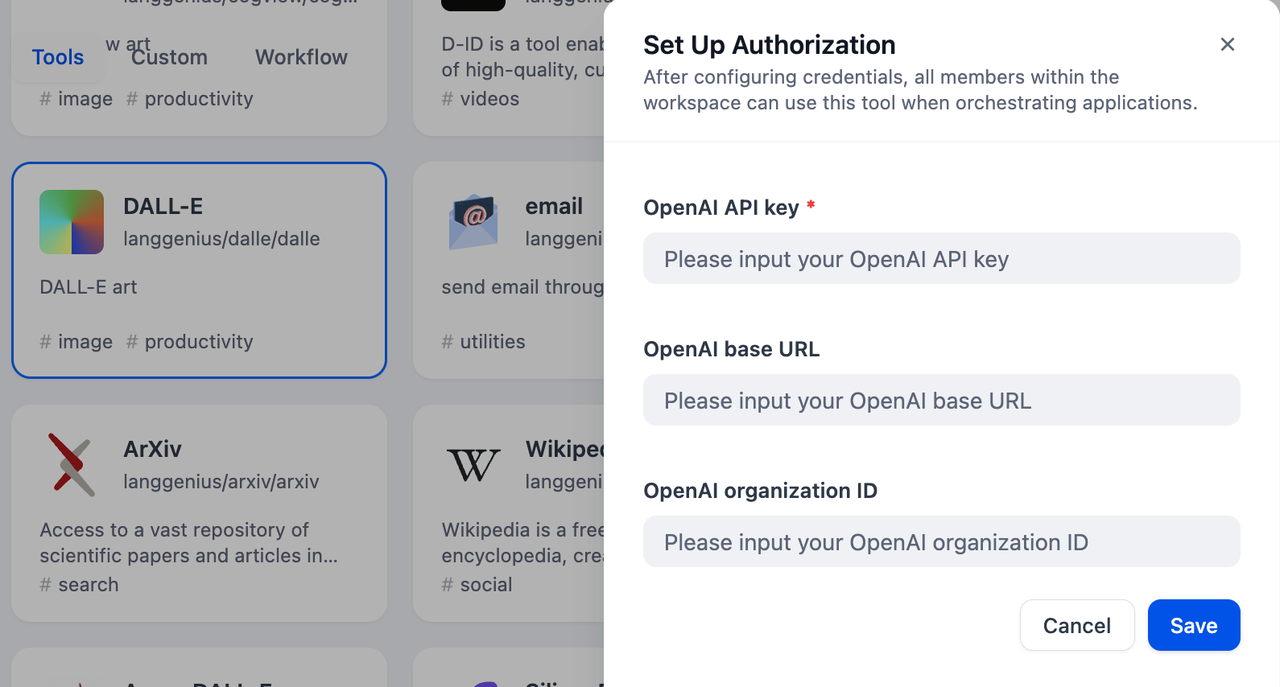Open the Custom tab

click(169, 57)
